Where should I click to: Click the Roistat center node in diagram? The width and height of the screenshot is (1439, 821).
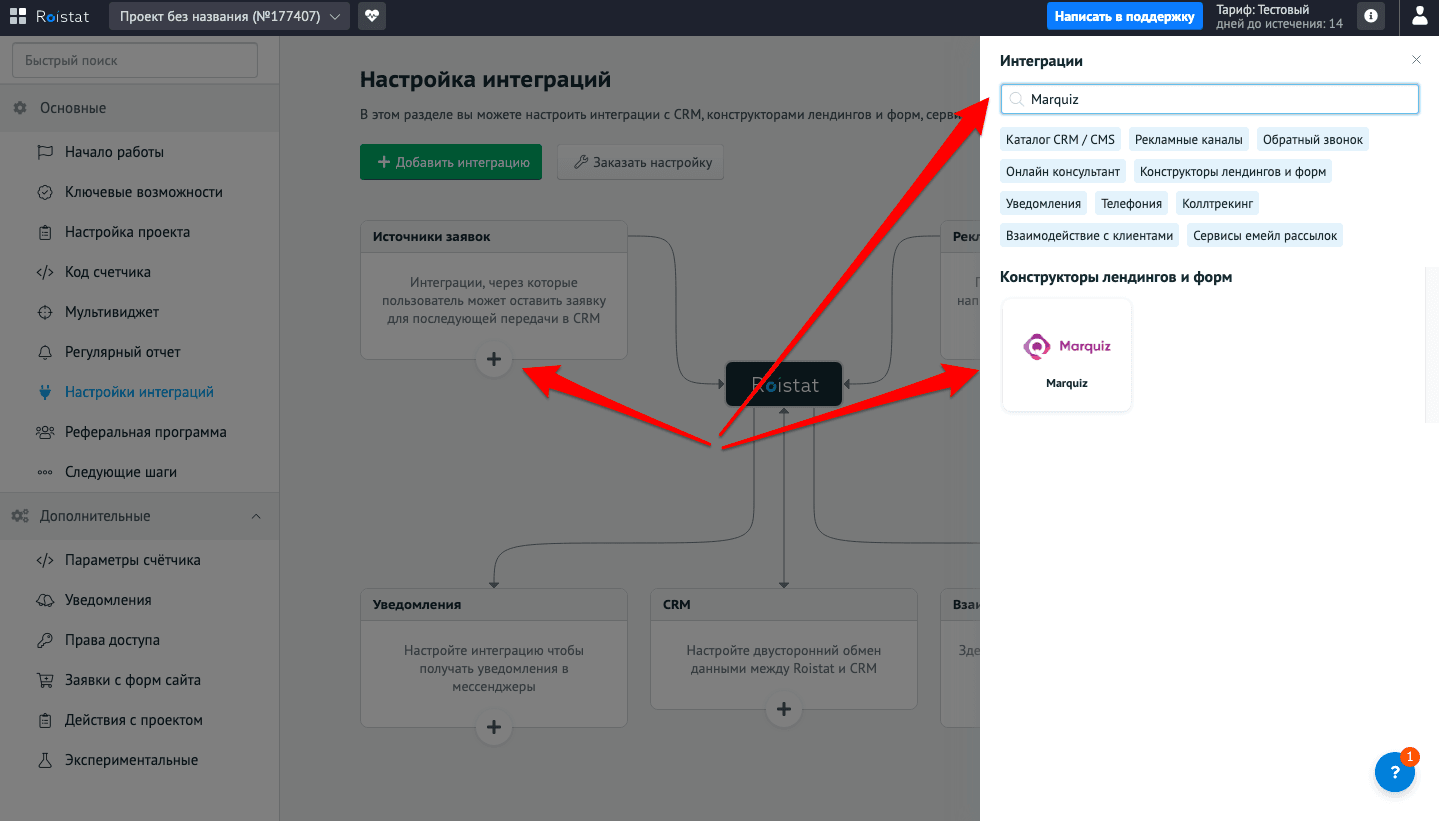click(x=784, y=384)
